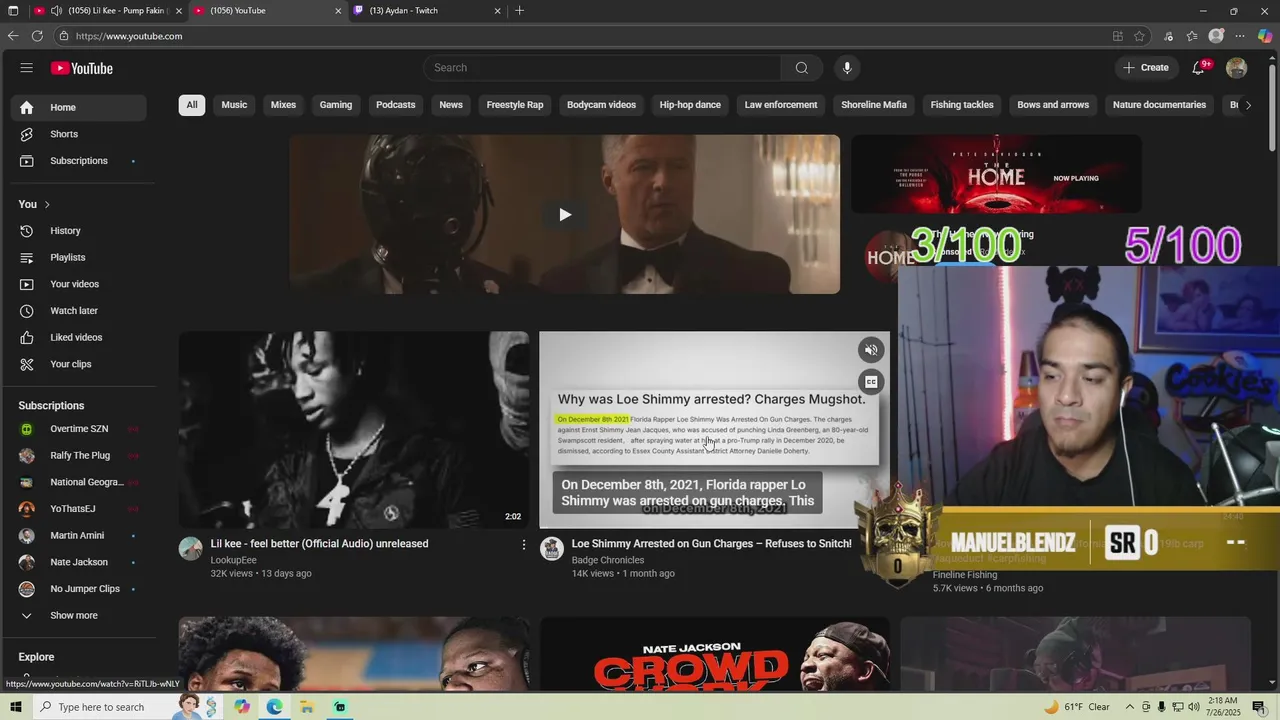Screen dimensions: 1280x720
Task: Click the search magnifier button
Action: click(x=801, y=68)
